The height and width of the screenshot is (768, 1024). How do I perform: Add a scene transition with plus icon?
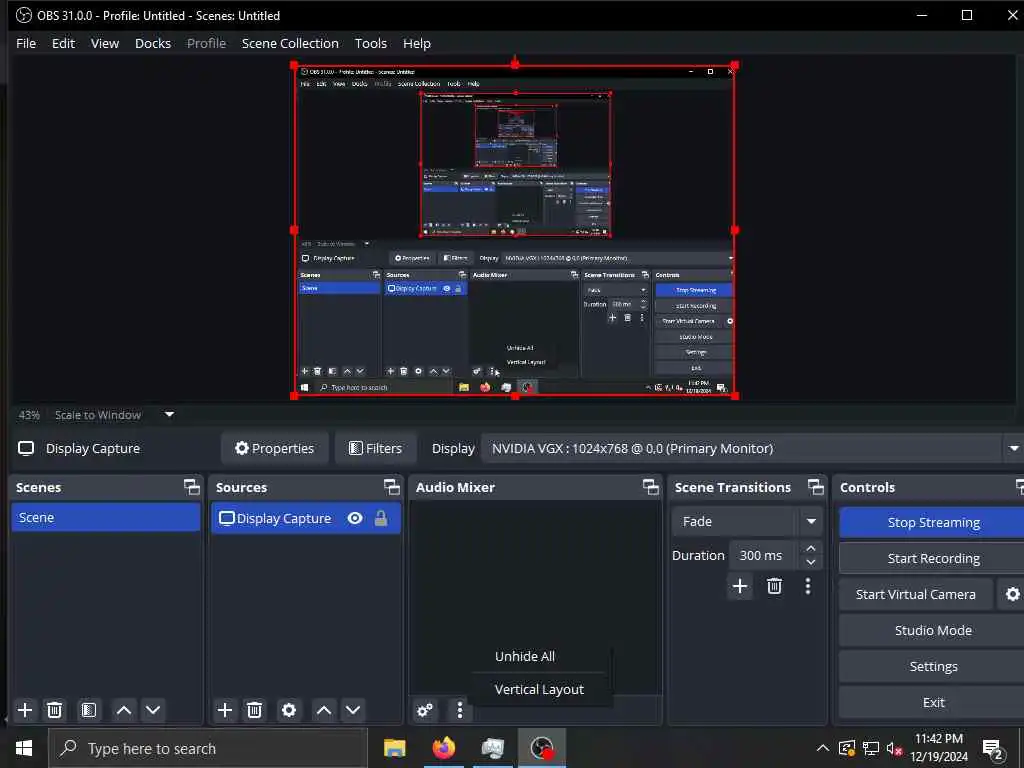point(740,586)
